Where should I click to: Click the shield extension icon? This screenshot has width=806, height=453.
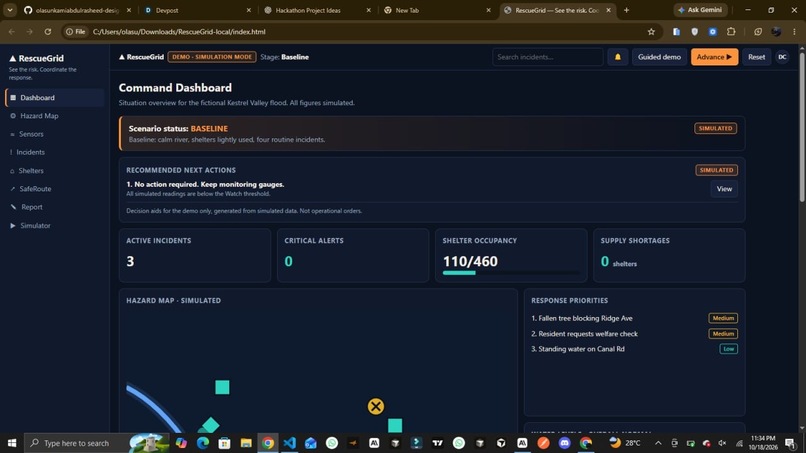694,32
